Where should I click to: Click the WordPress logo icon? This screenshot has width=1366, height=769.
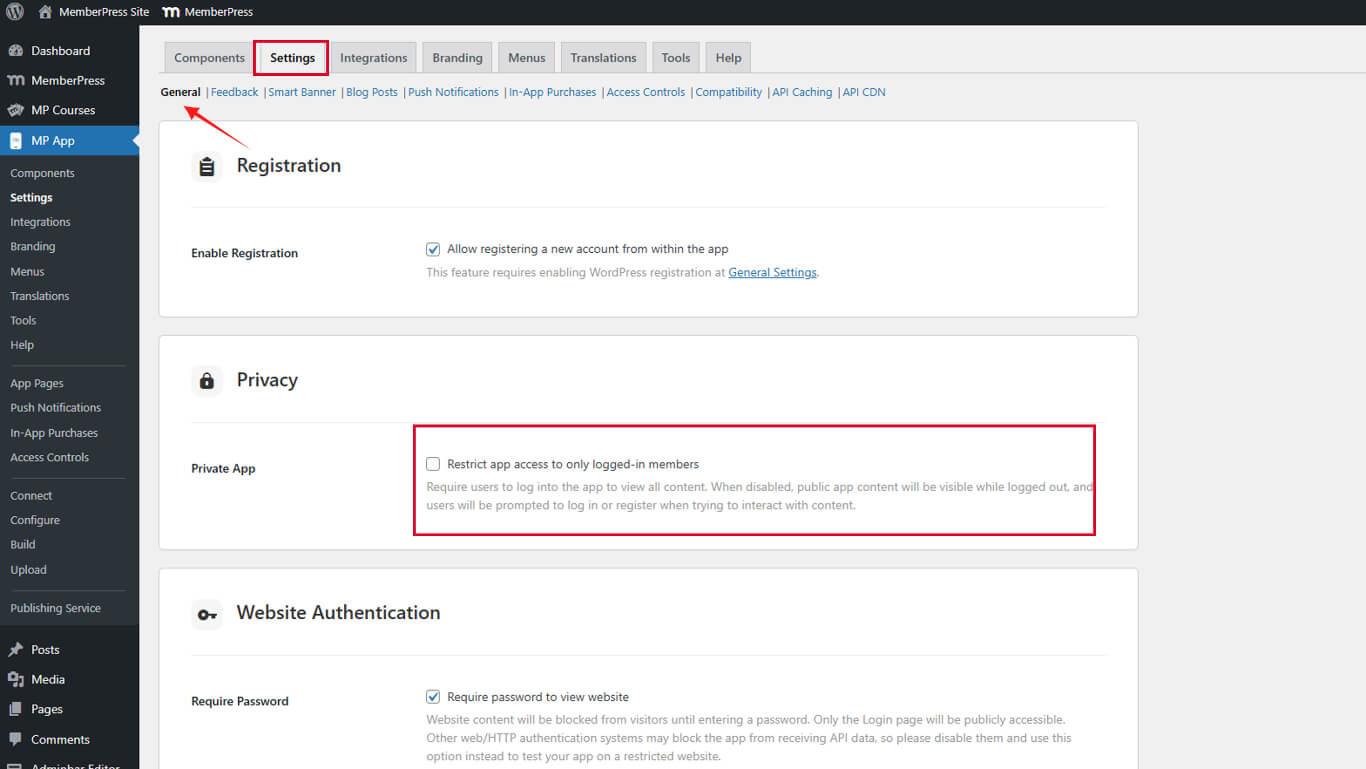[15, 12]
